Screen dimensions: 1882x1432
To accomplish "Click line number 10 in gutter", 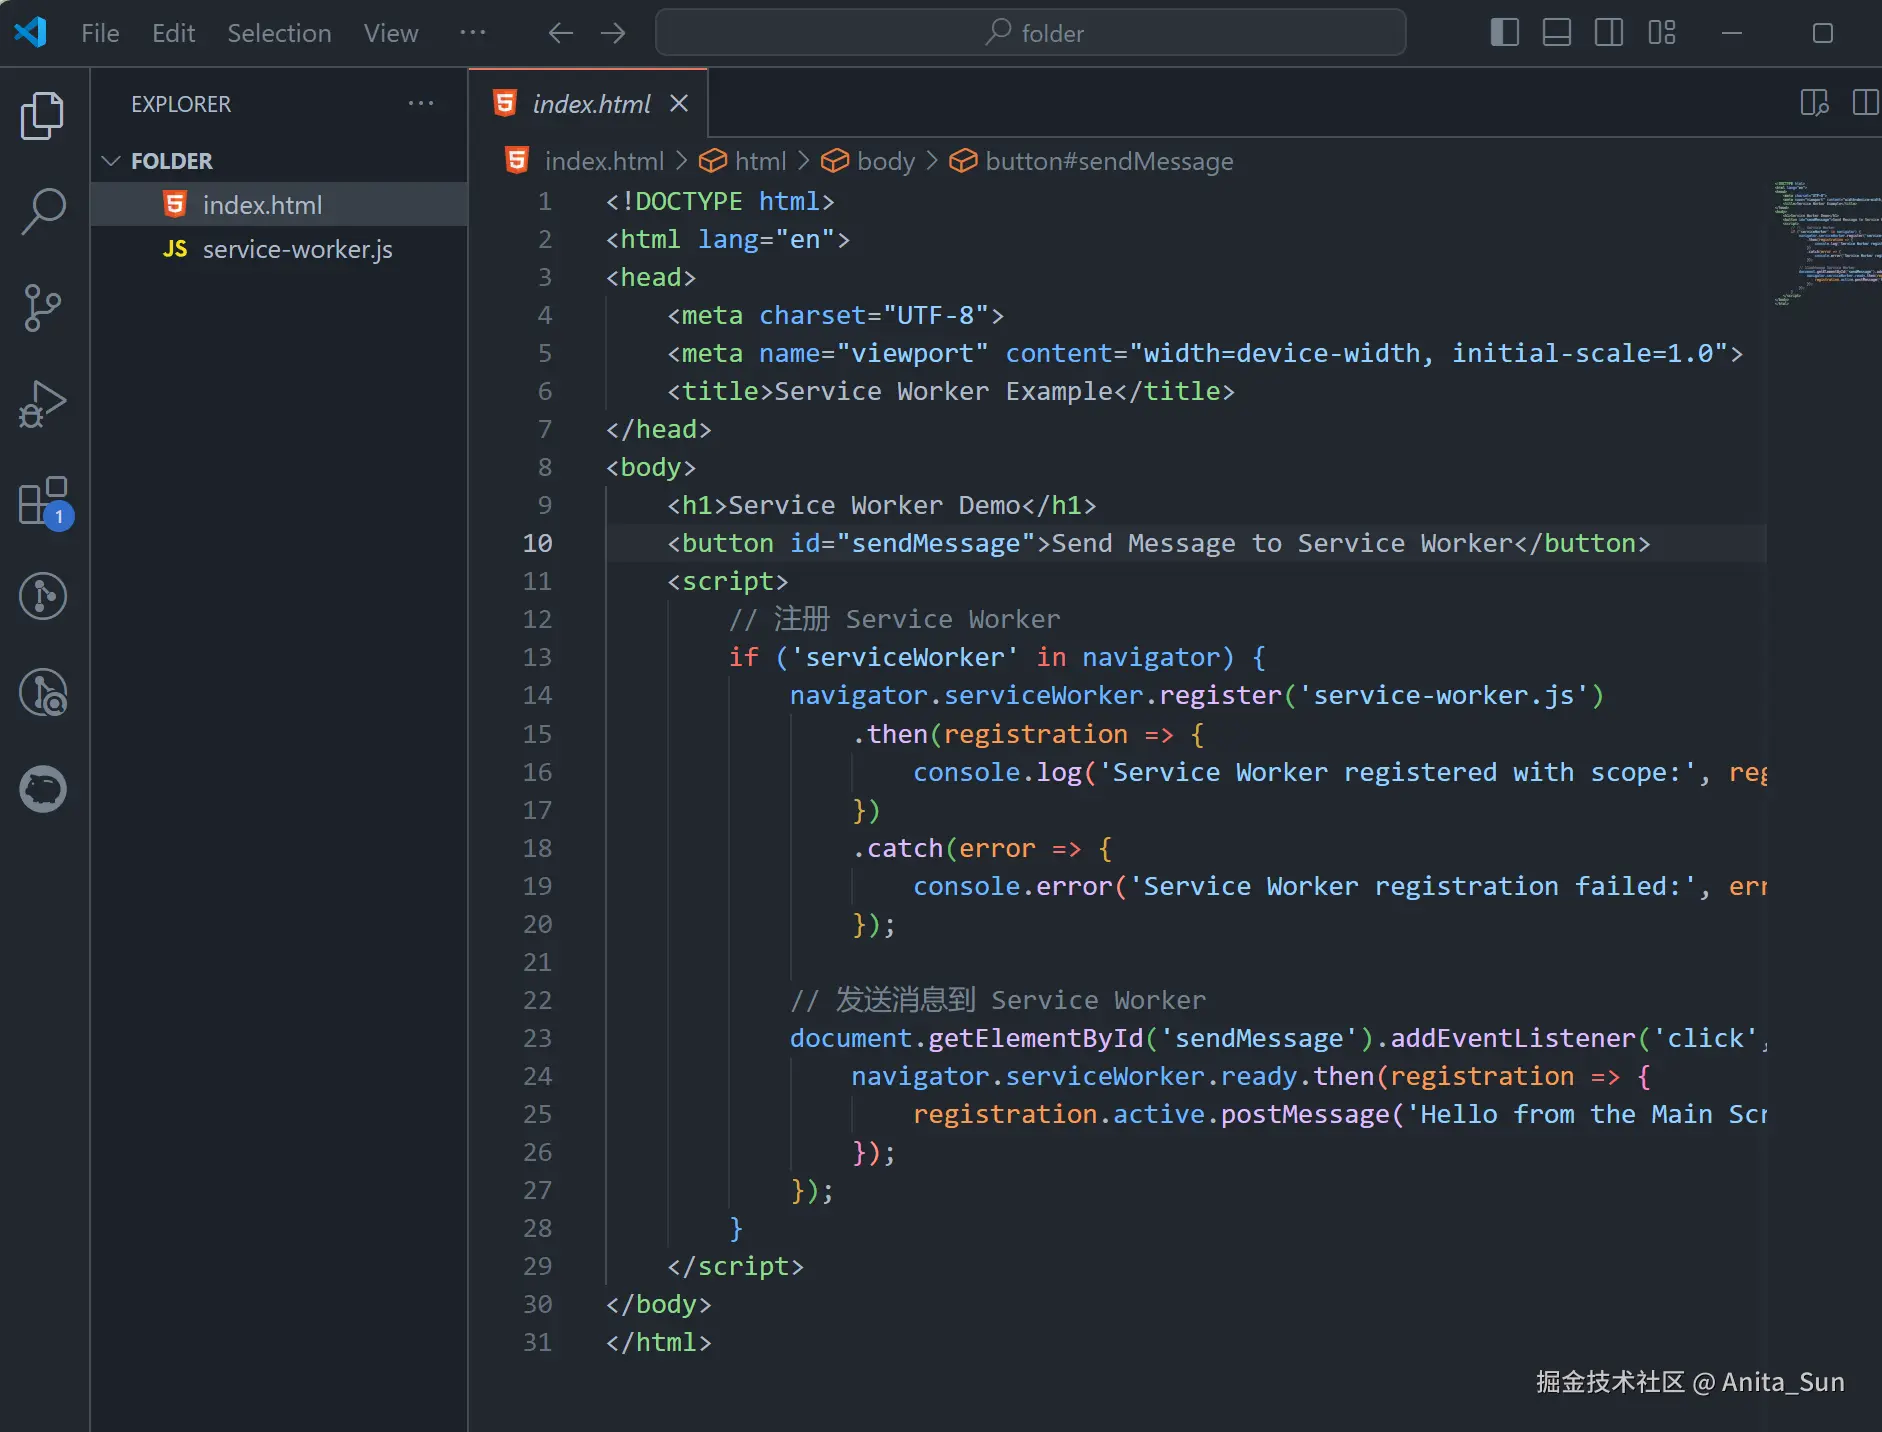I will click(537, 543).
